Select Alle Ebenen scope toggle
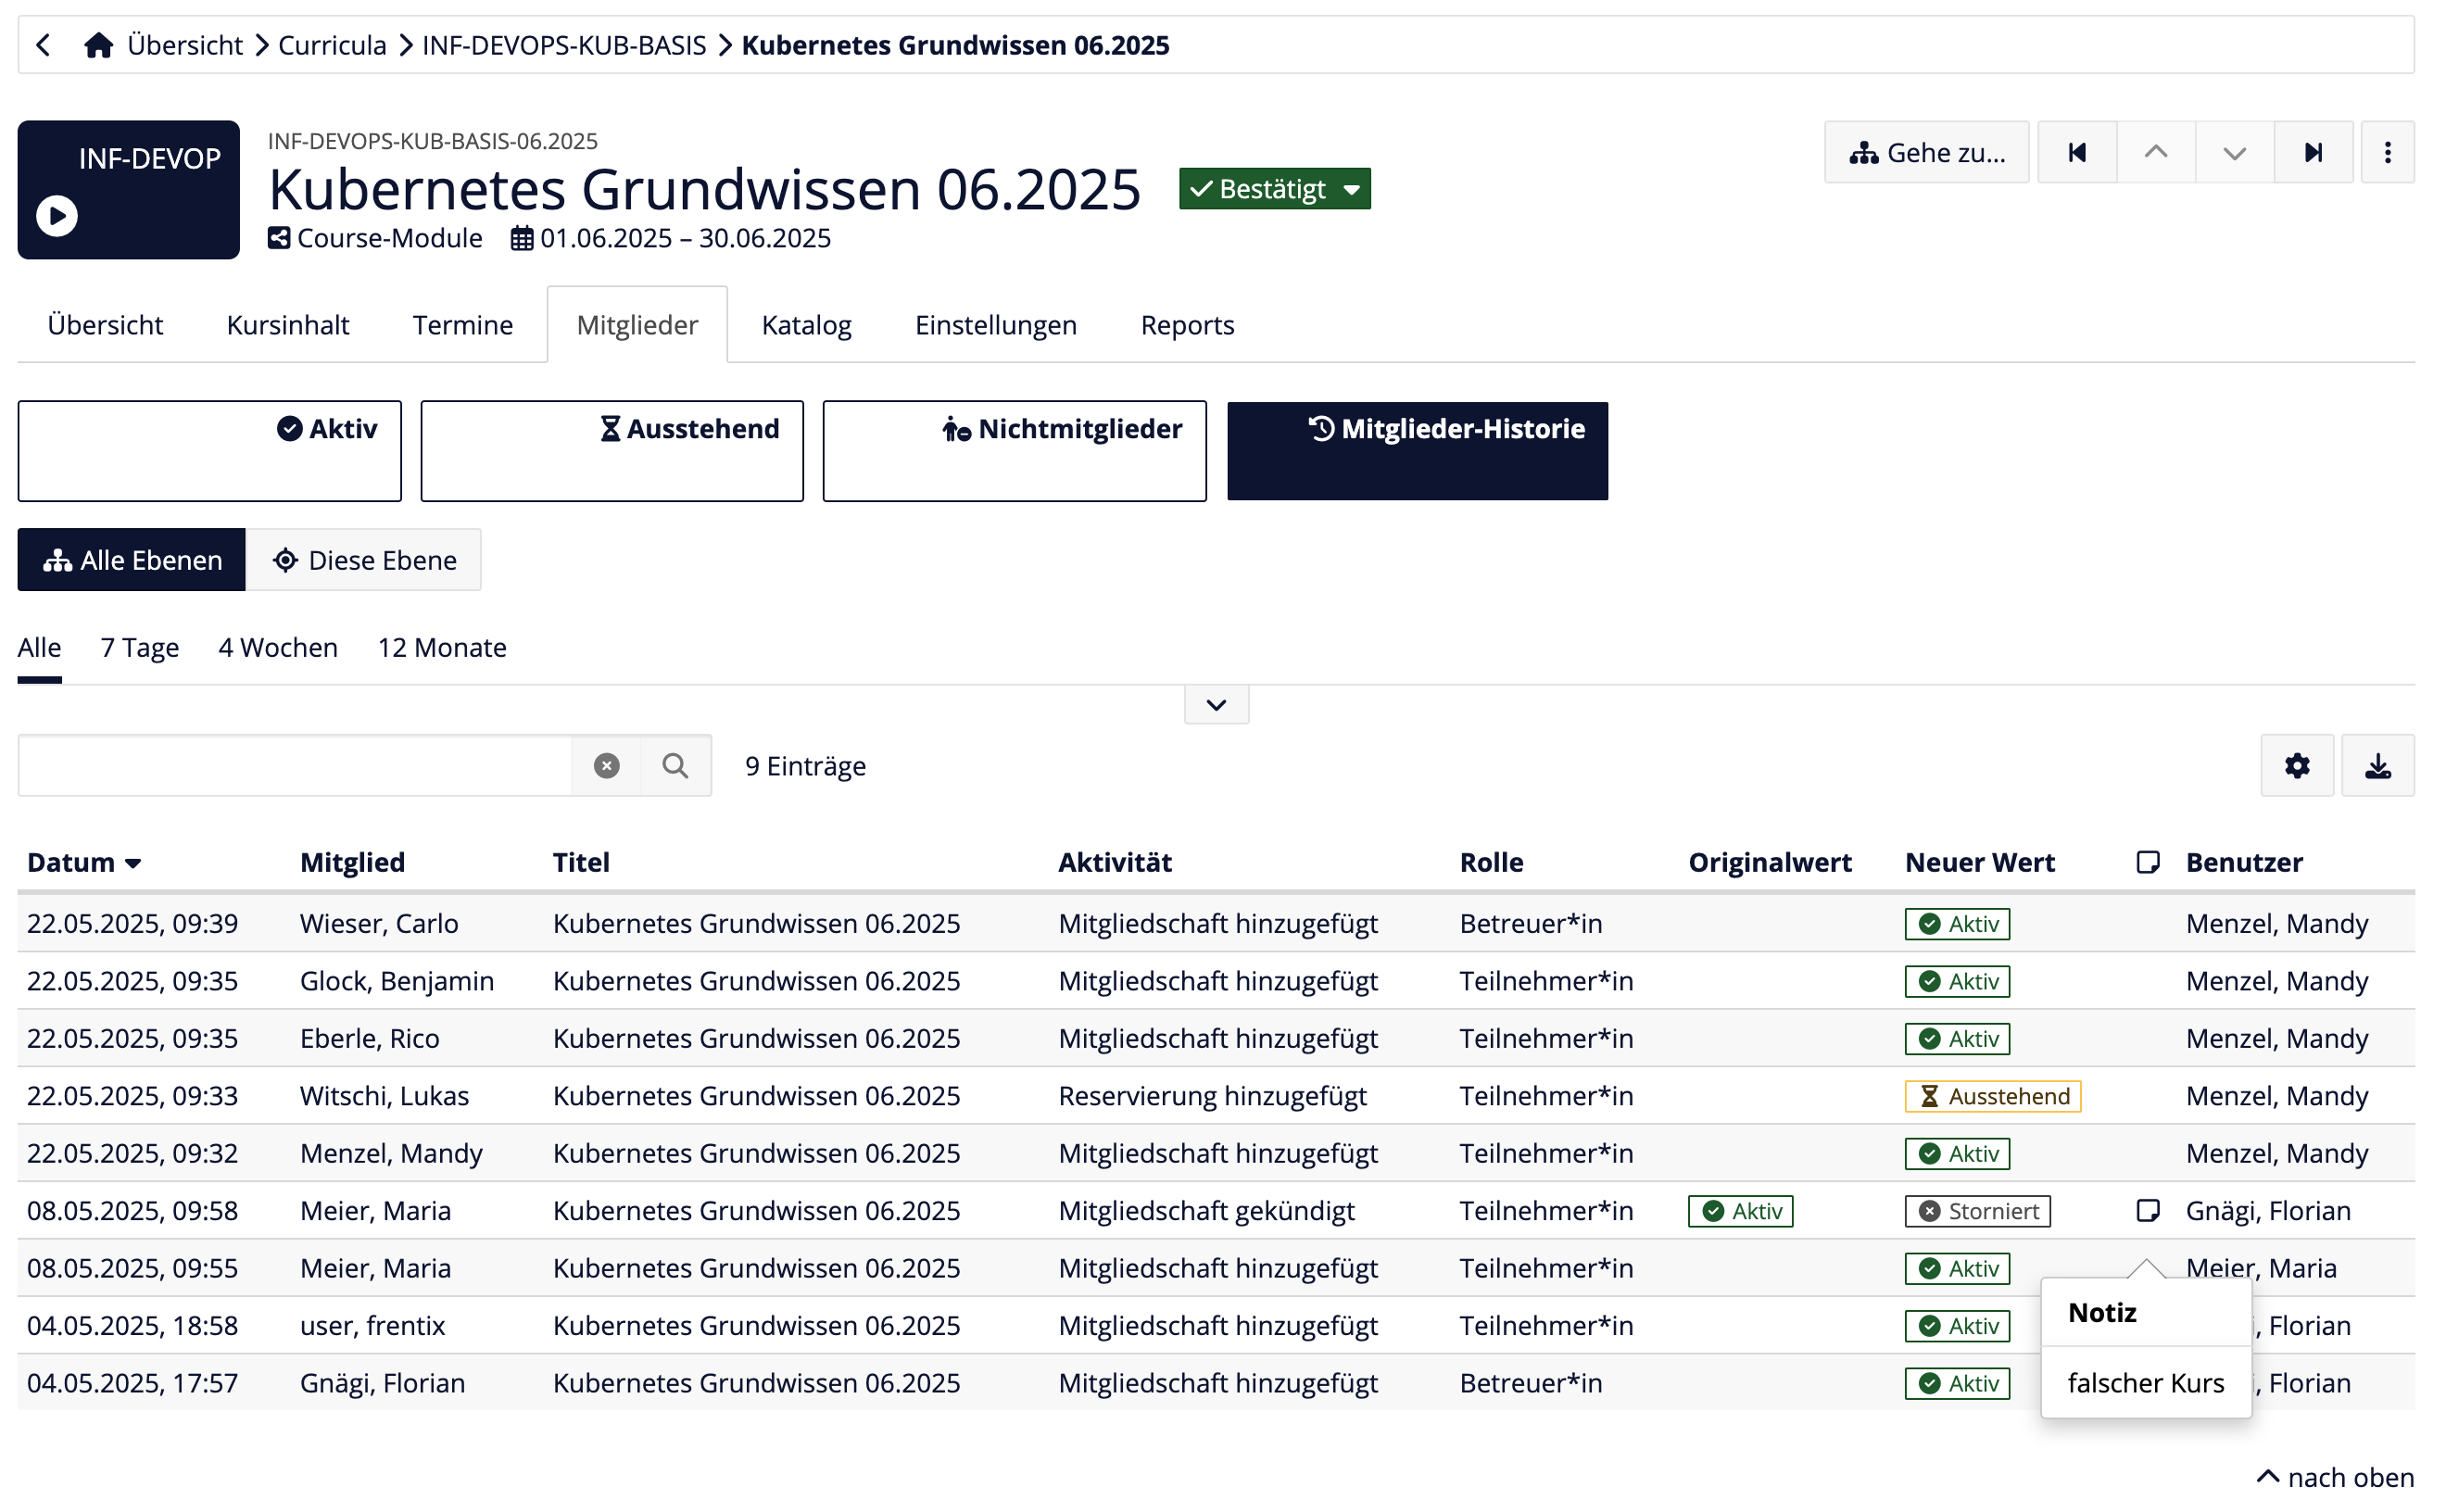Image resolution: width=2446 pixels, height=1512 pixels. pyautogui.click(x=132, y=560)
